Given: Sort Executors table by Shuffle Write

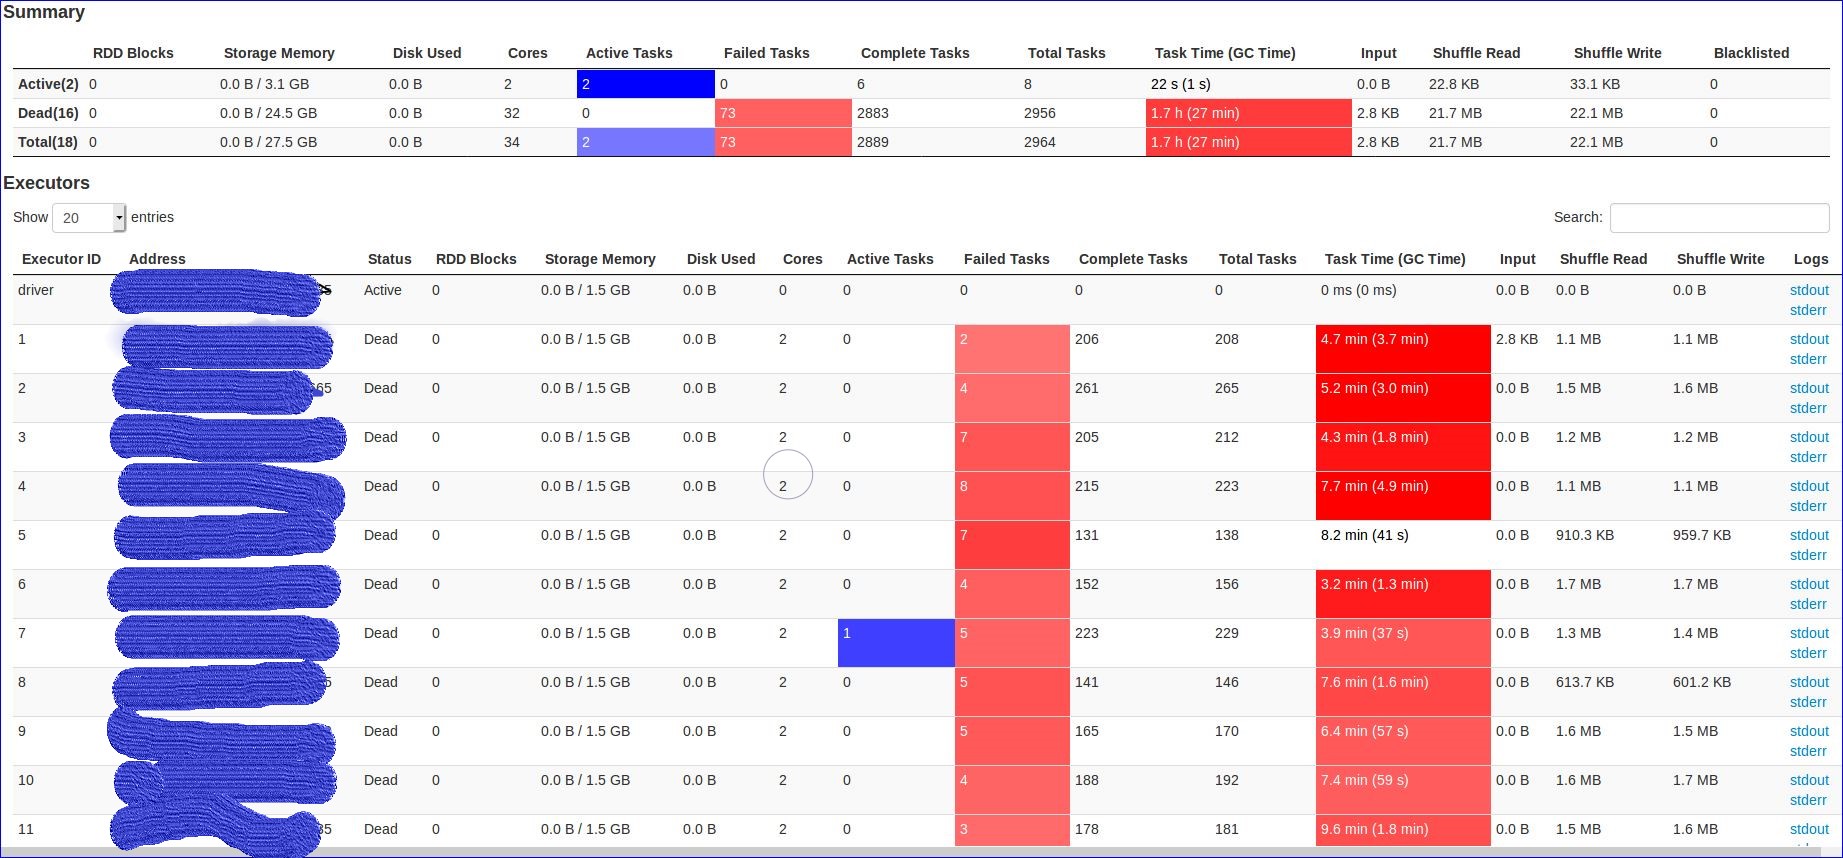Looking at the screenshot, I should pyautogui.click(x=1720, y=259).
